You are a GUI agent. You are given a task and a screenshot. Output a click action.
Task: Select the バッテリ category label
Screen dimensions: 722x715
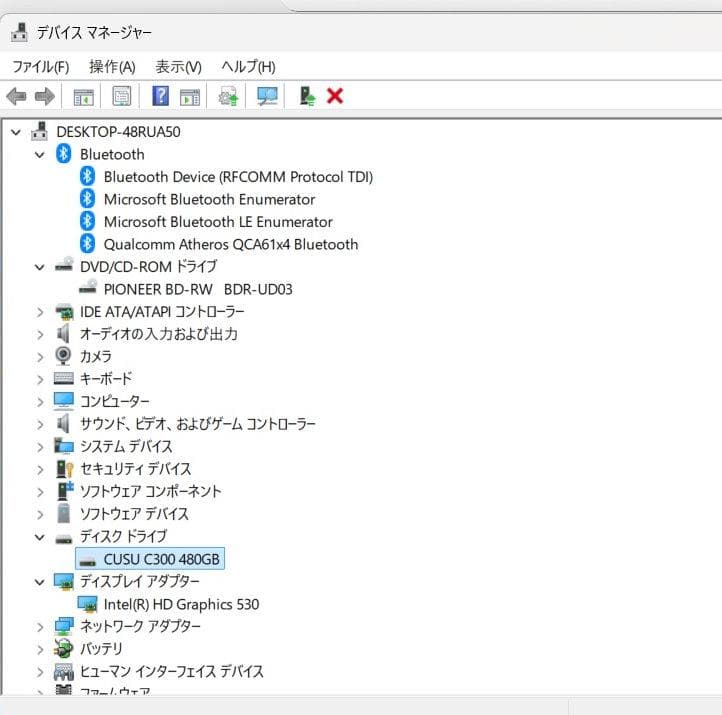[x=101, y=649]
